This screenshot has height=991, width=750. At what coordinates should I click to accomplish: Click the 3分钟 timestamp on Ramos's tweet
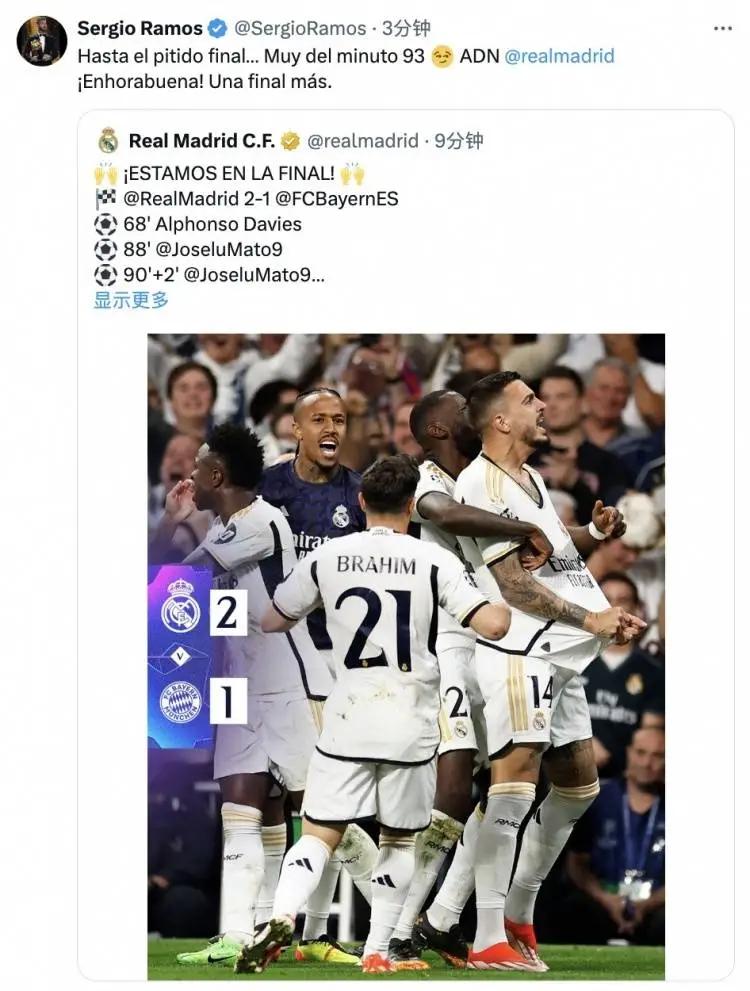tap(406, 28)
